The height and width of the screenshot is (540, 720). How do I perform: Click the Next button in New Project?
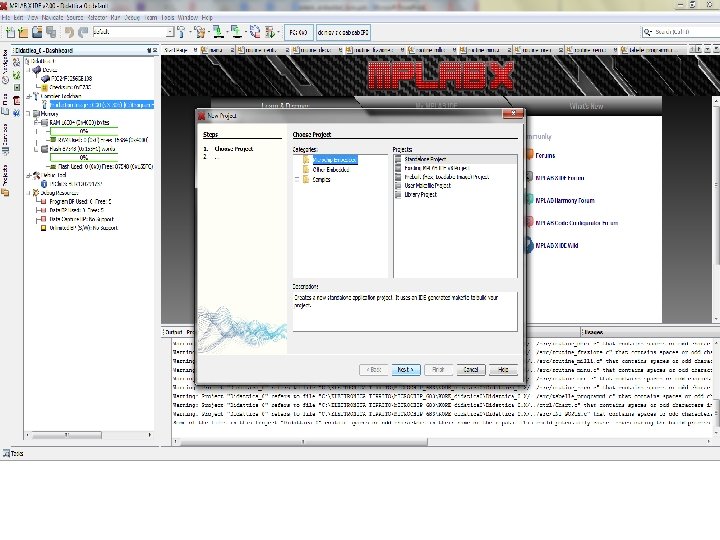(406, 370)
